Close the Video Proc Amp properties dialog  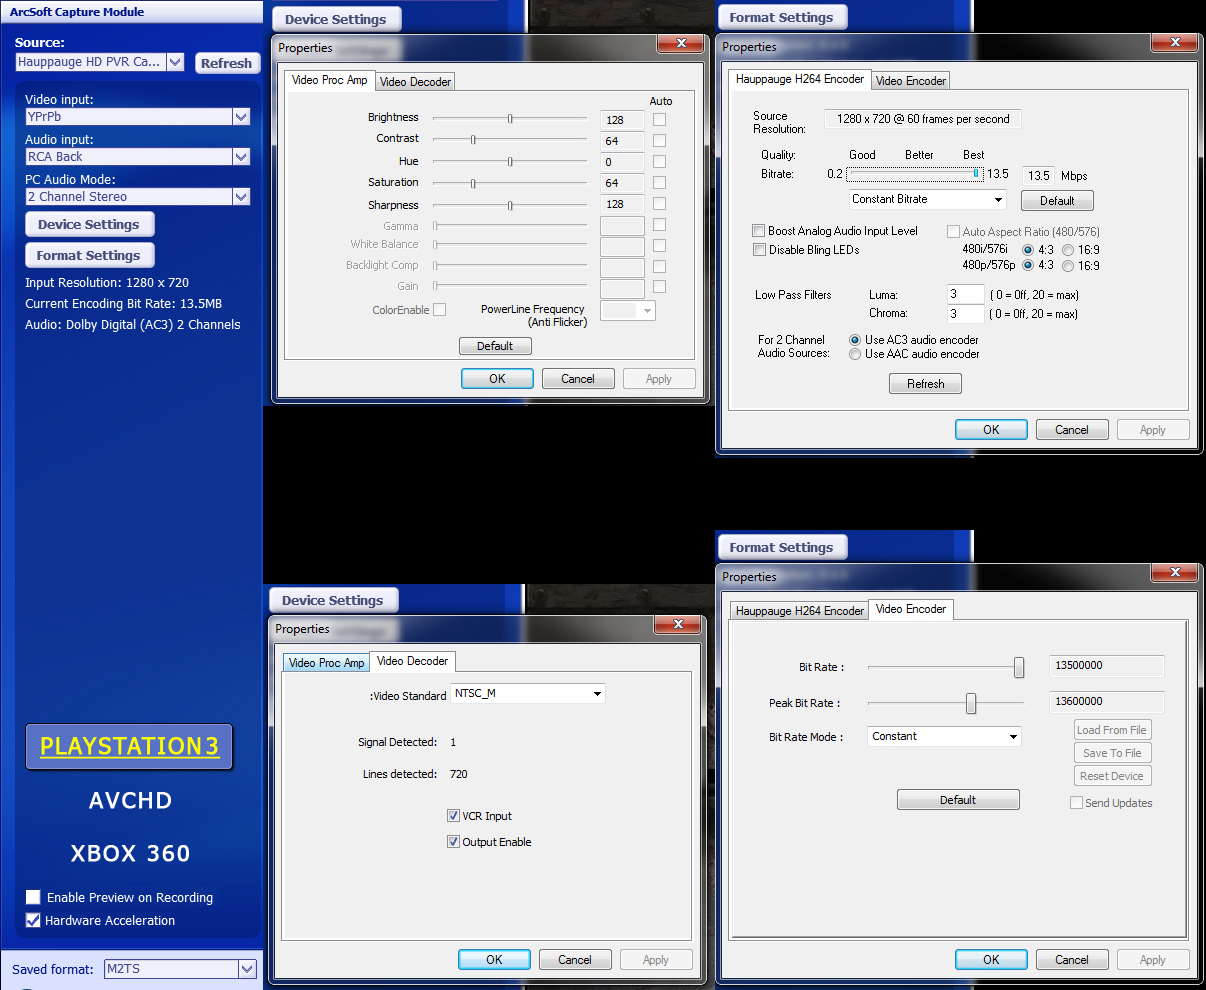point(681,44)
